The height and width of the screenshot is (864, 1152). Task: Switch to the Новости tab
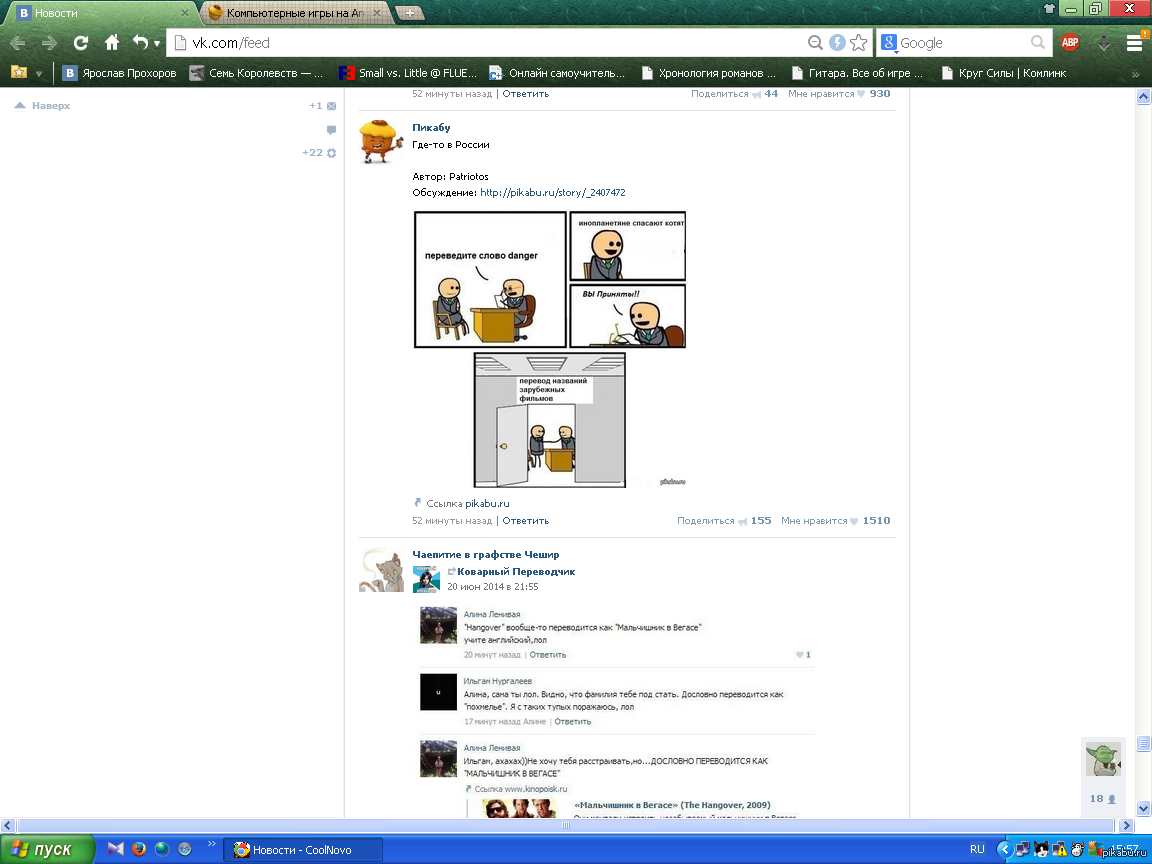coord(101,13)
